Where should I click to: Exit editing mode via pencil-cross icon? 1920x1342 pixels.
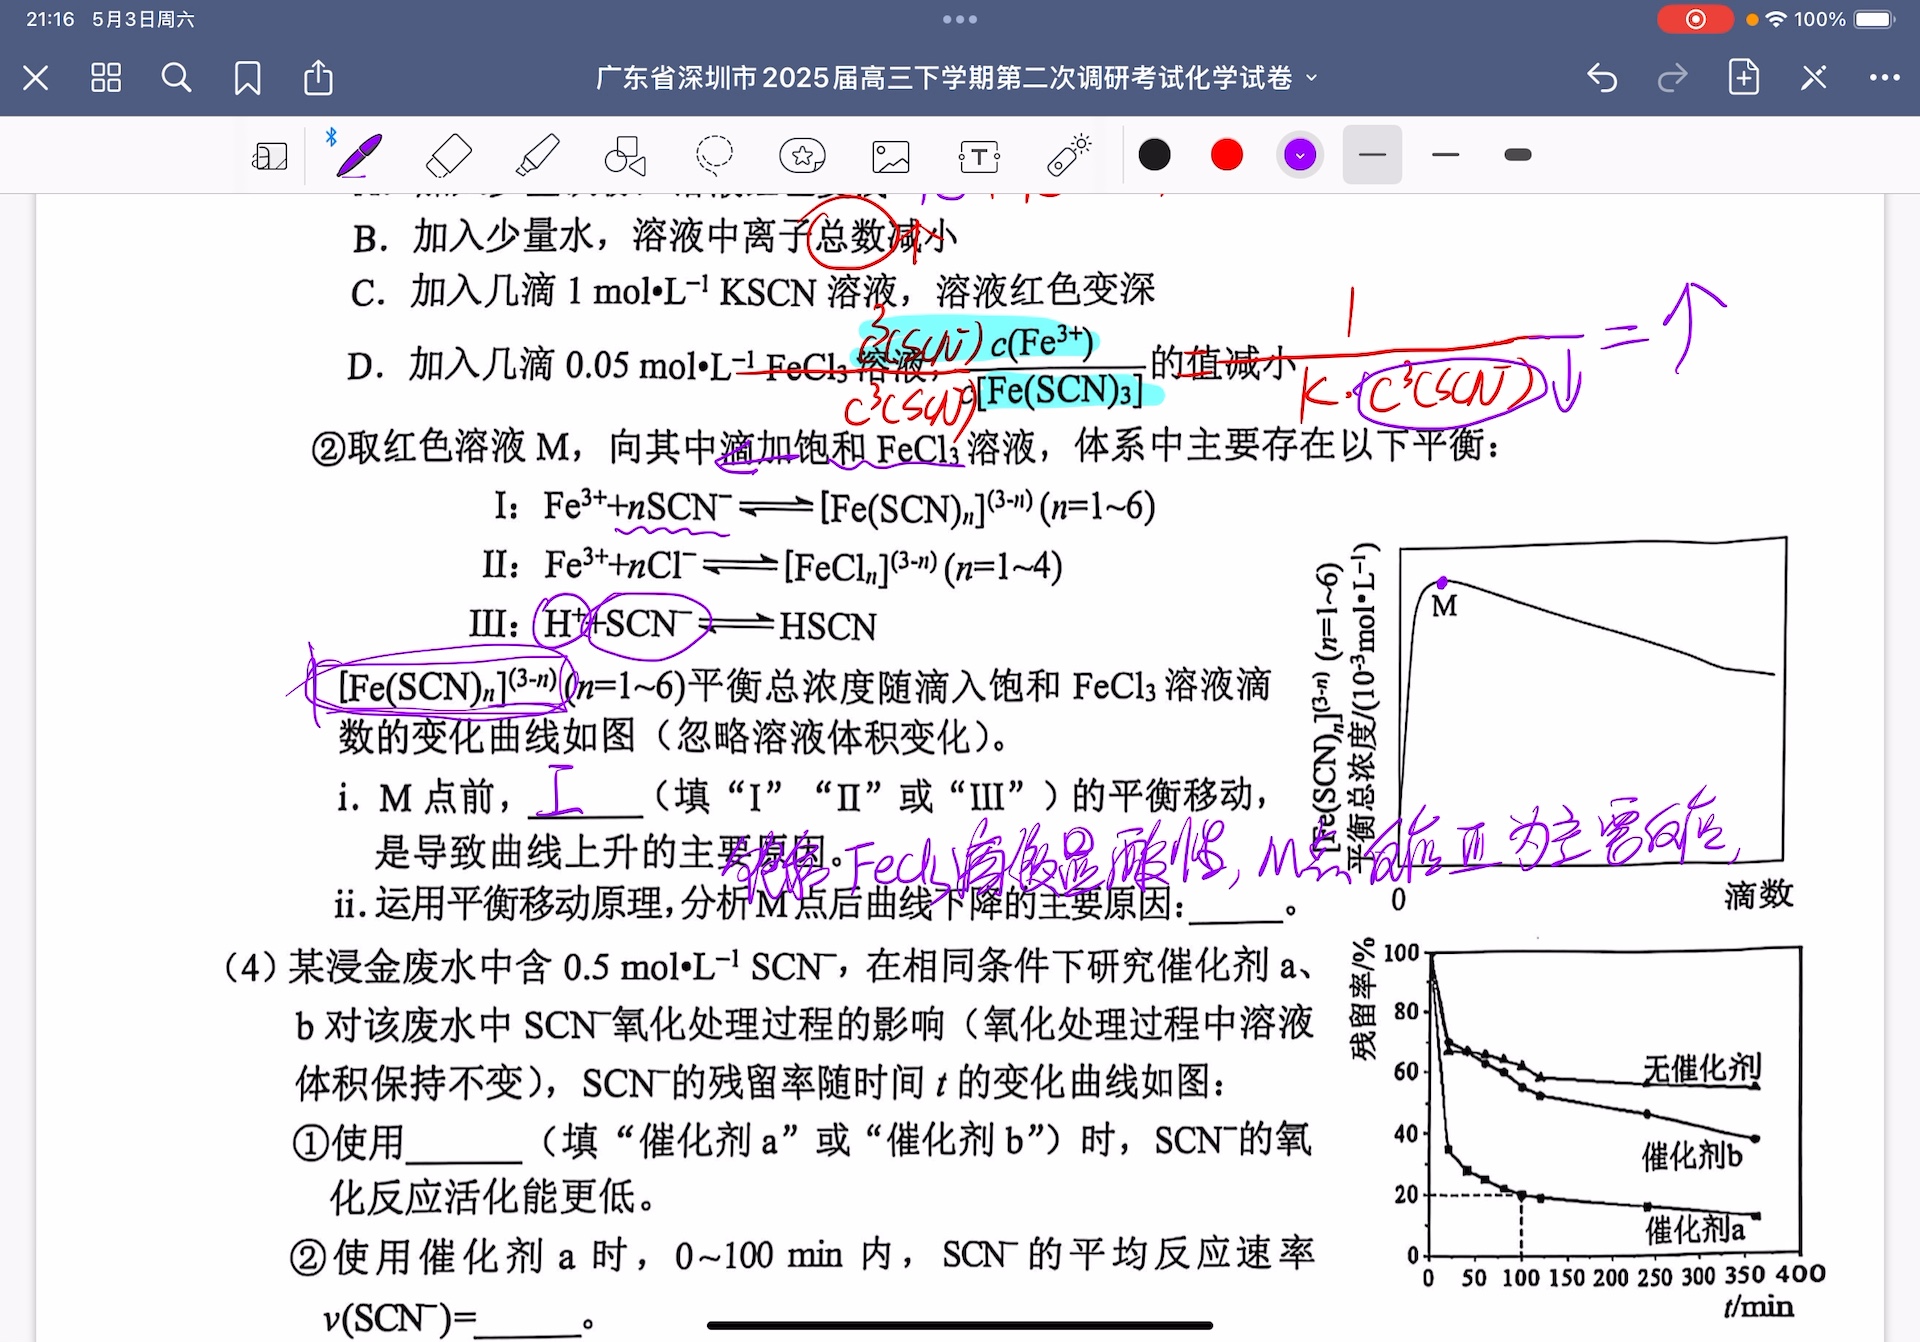pyautogui.click(x=1814, y=78)
